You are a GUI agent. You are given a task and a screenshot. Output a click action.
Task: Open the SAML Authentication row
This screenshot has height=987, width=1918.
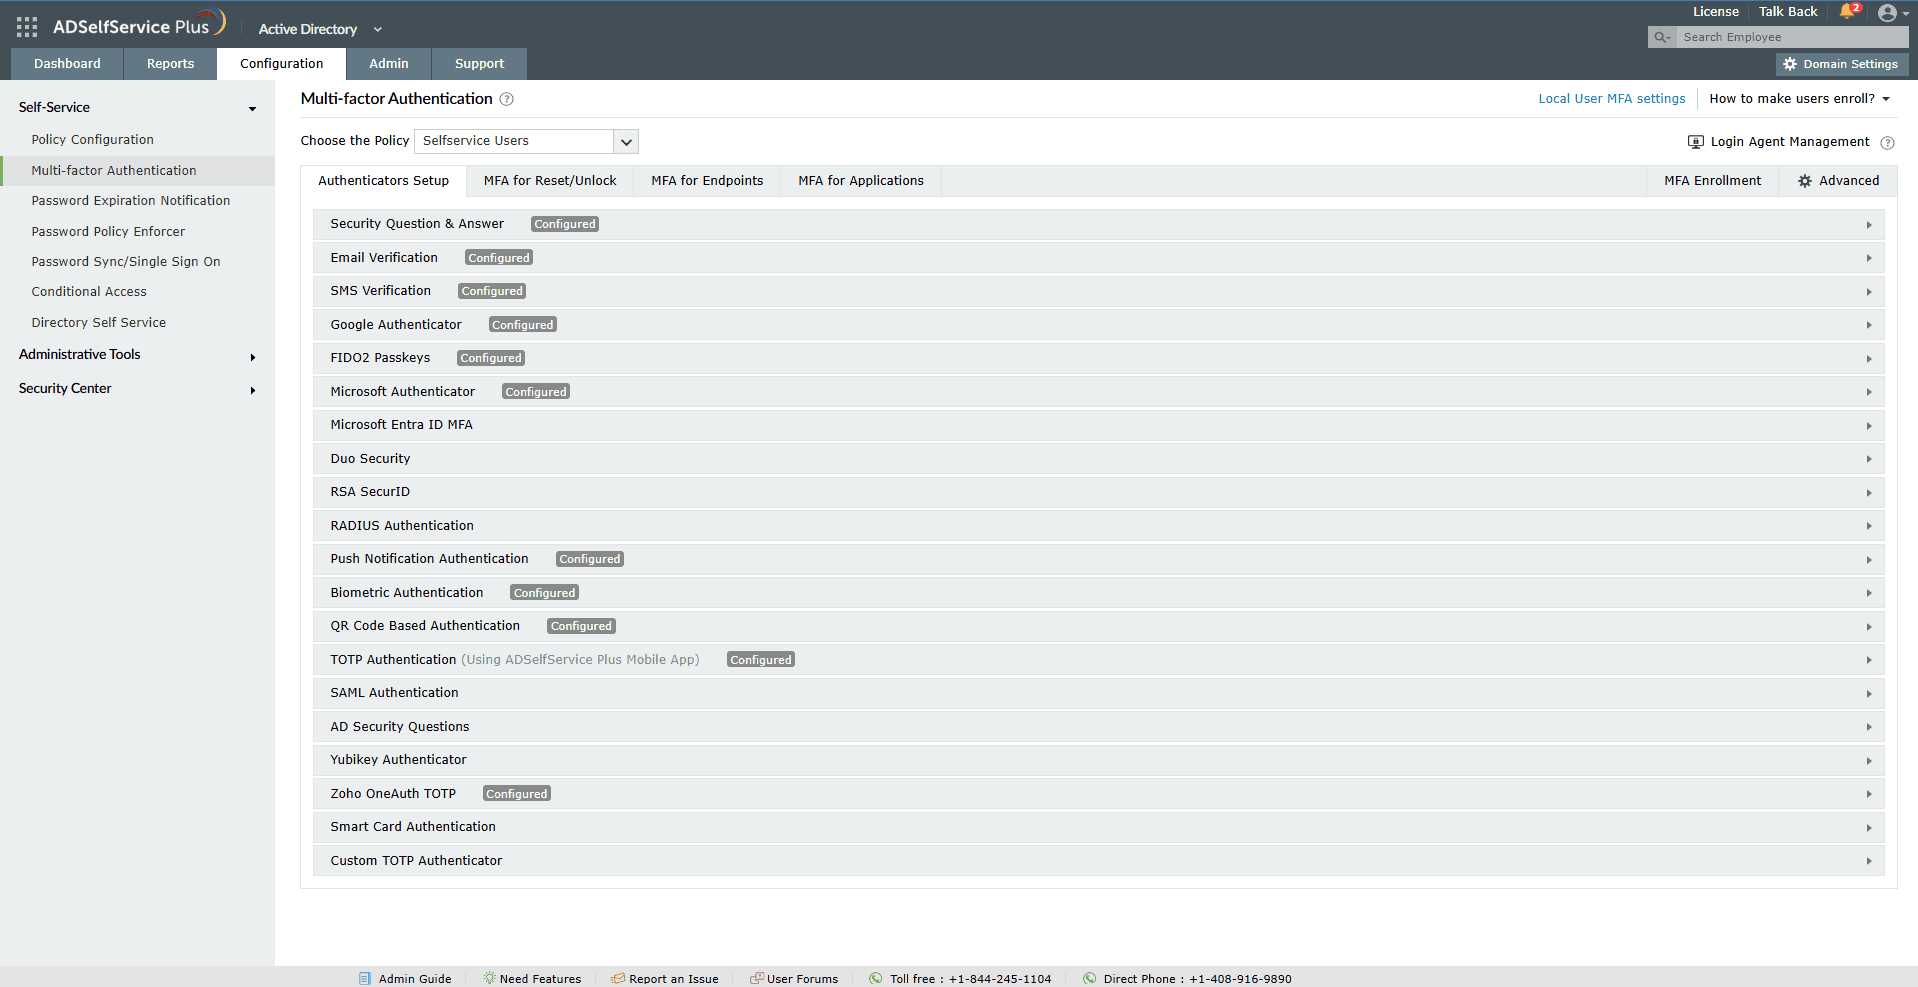1098,693
